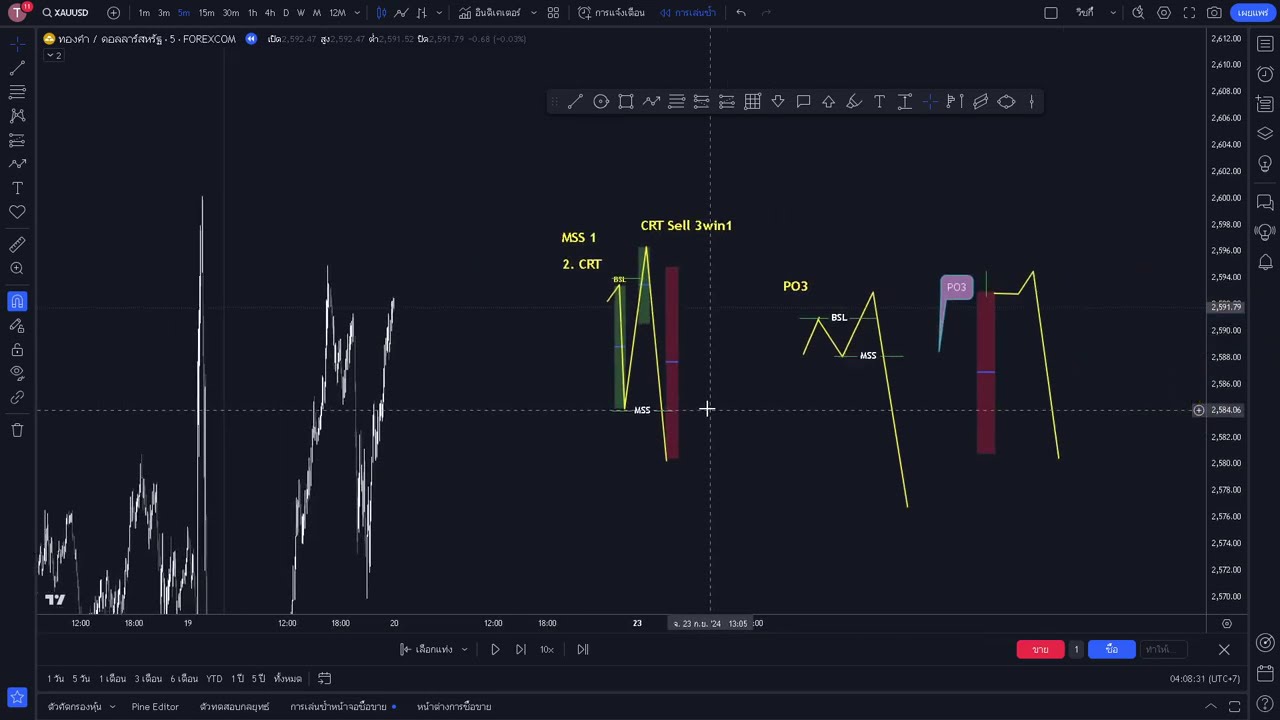Change the 10x replay speed
Screen dimensions: 1280x720
[x=547, y=650]
